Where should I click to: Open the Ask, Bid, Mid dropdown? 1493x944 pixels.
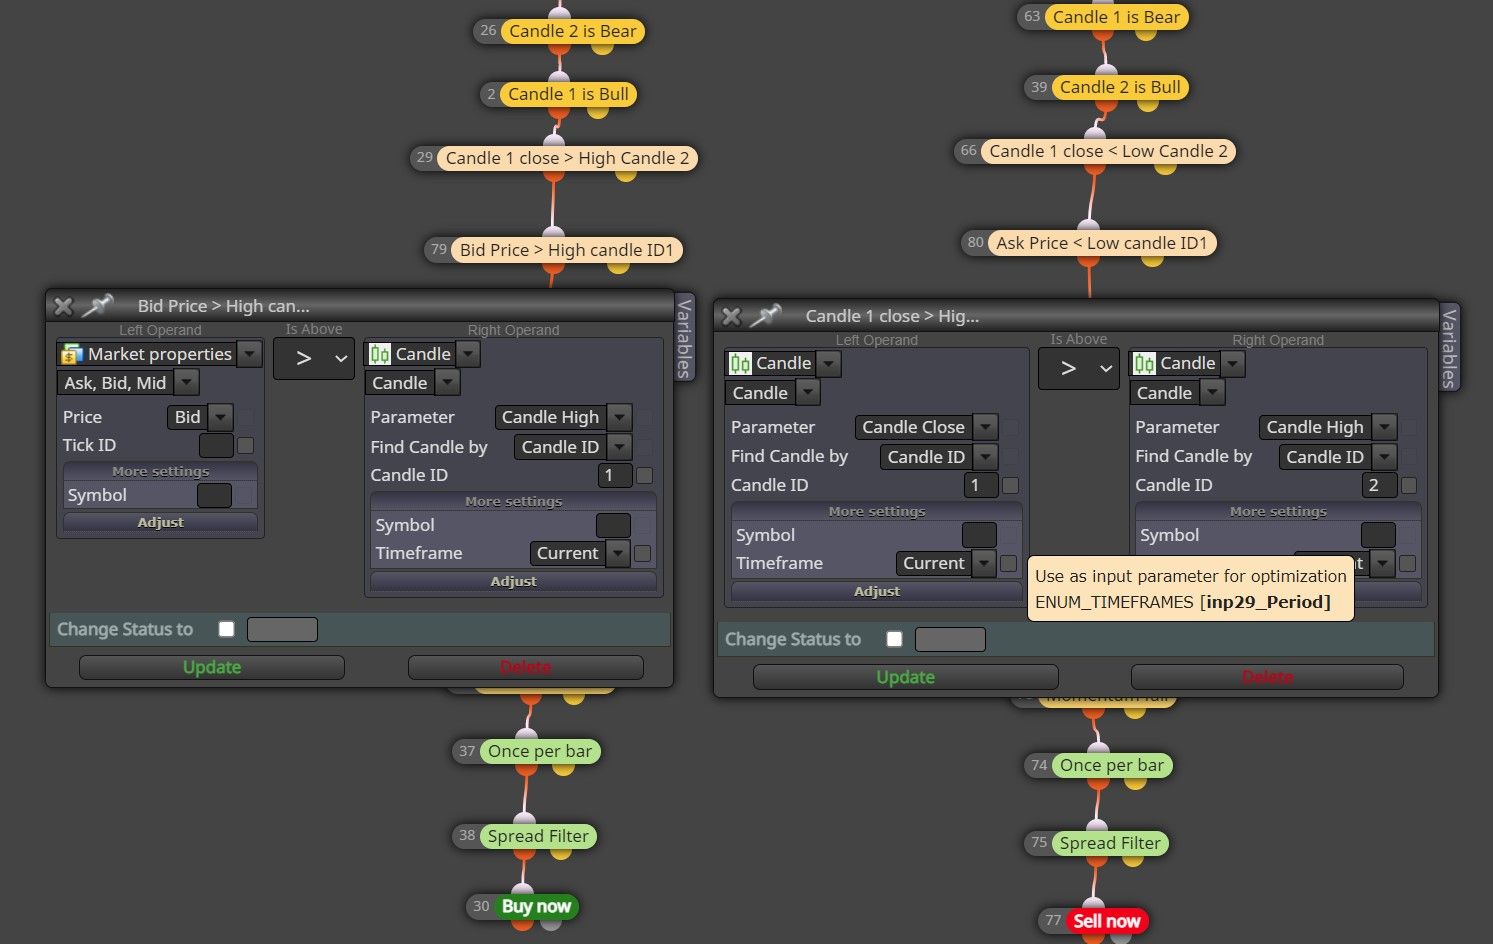(x=186, y=382)
